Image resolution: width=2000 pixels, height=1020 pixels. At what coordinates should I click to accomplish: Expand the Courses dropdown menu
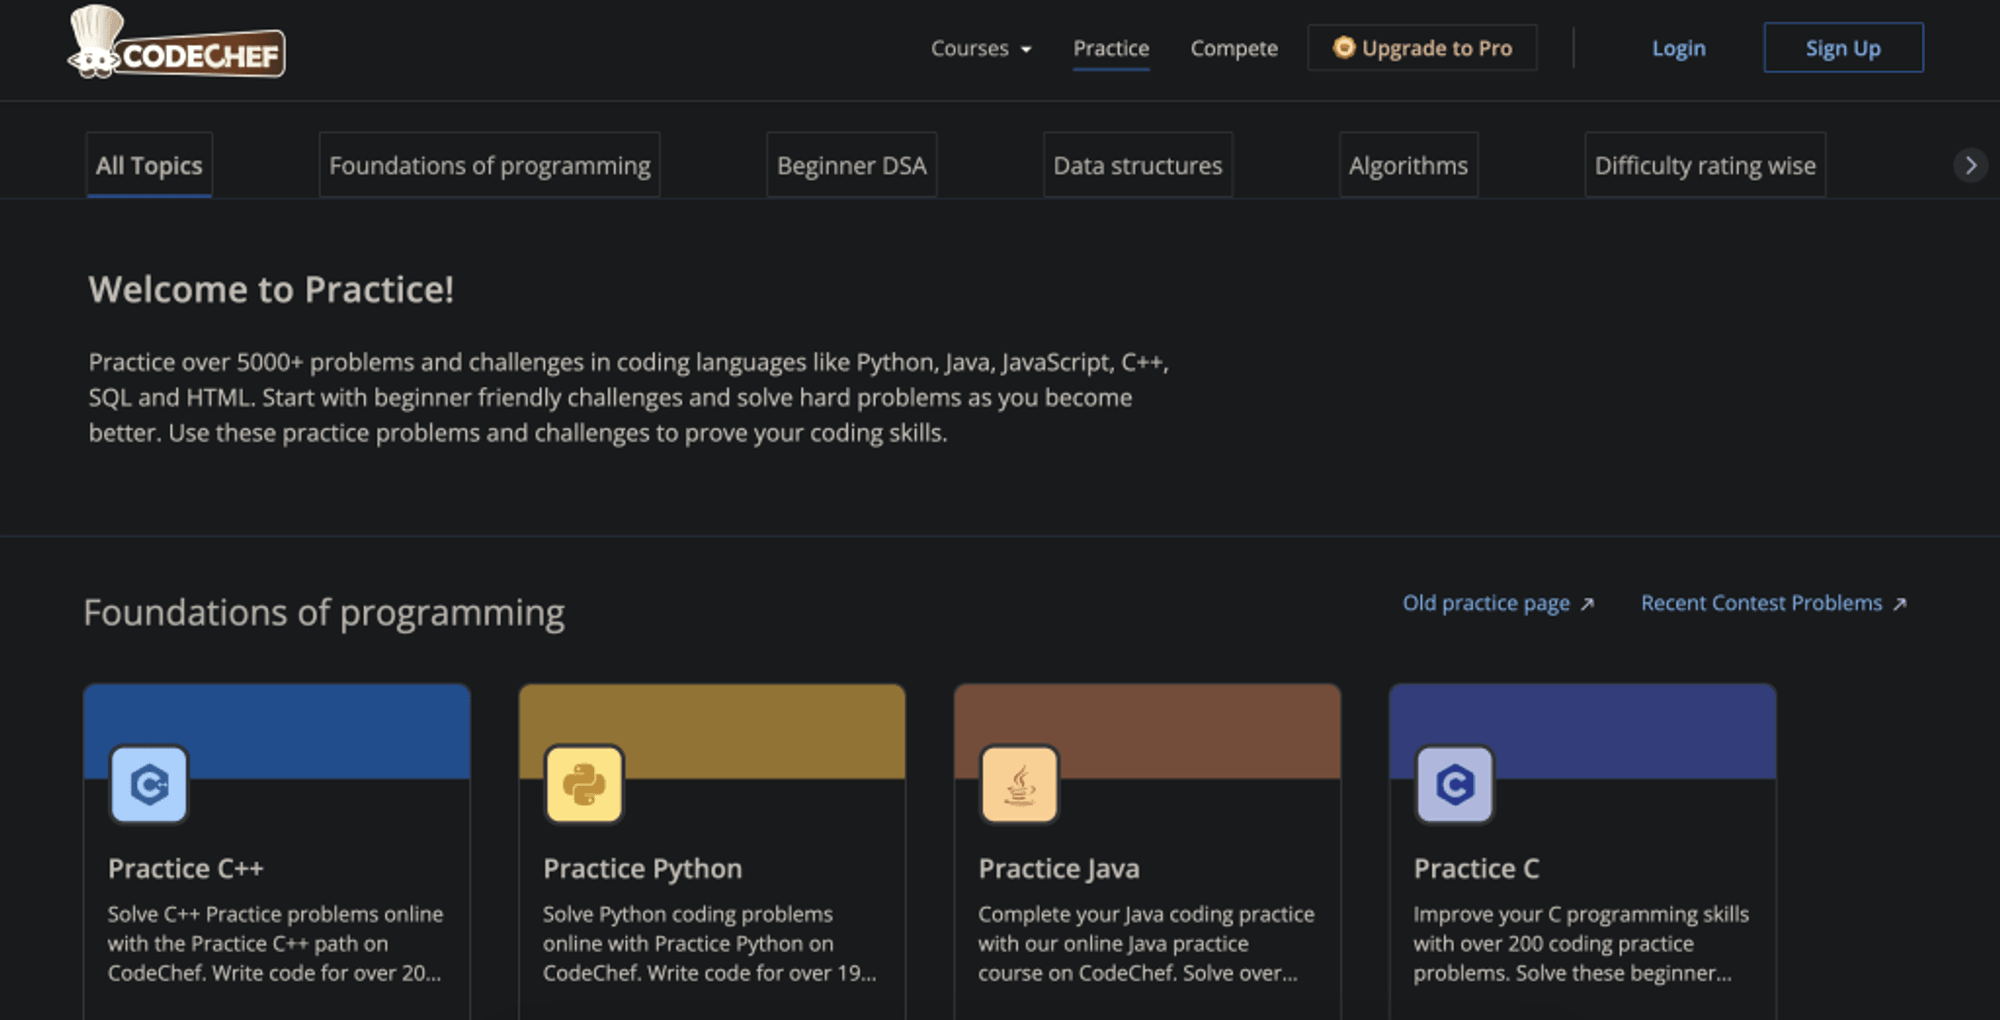[x=980, y=48]
